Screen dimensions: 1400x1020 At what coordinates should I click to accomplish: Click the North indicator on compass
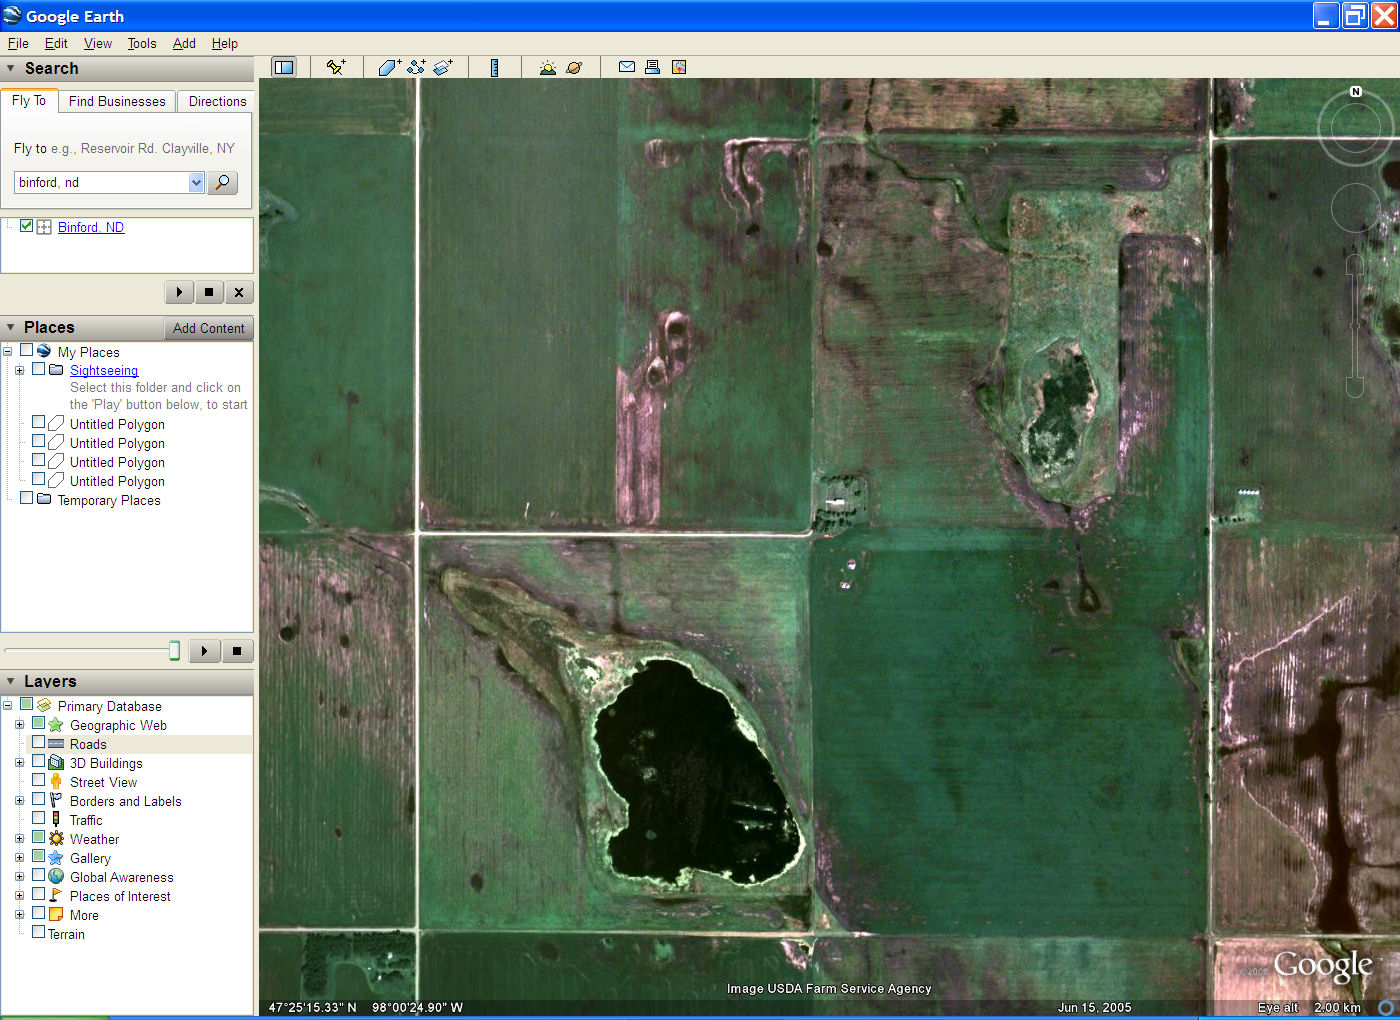[1356, 91]
